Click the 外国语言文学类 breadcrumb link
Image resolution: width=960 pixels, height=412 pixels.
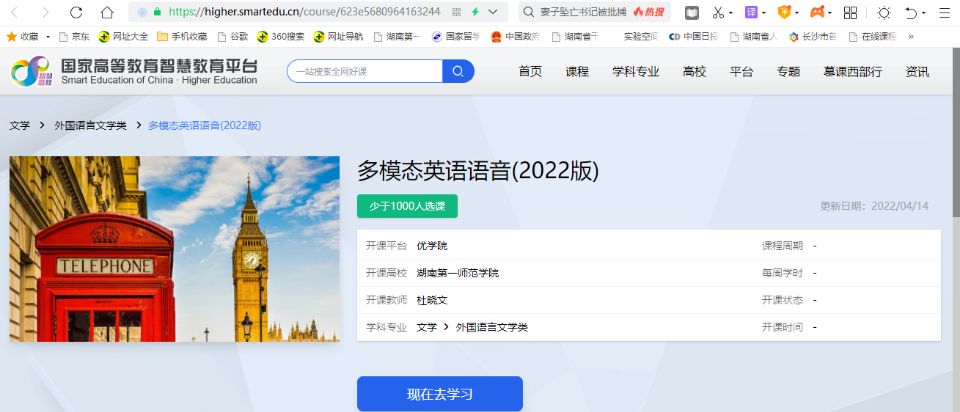90,126
